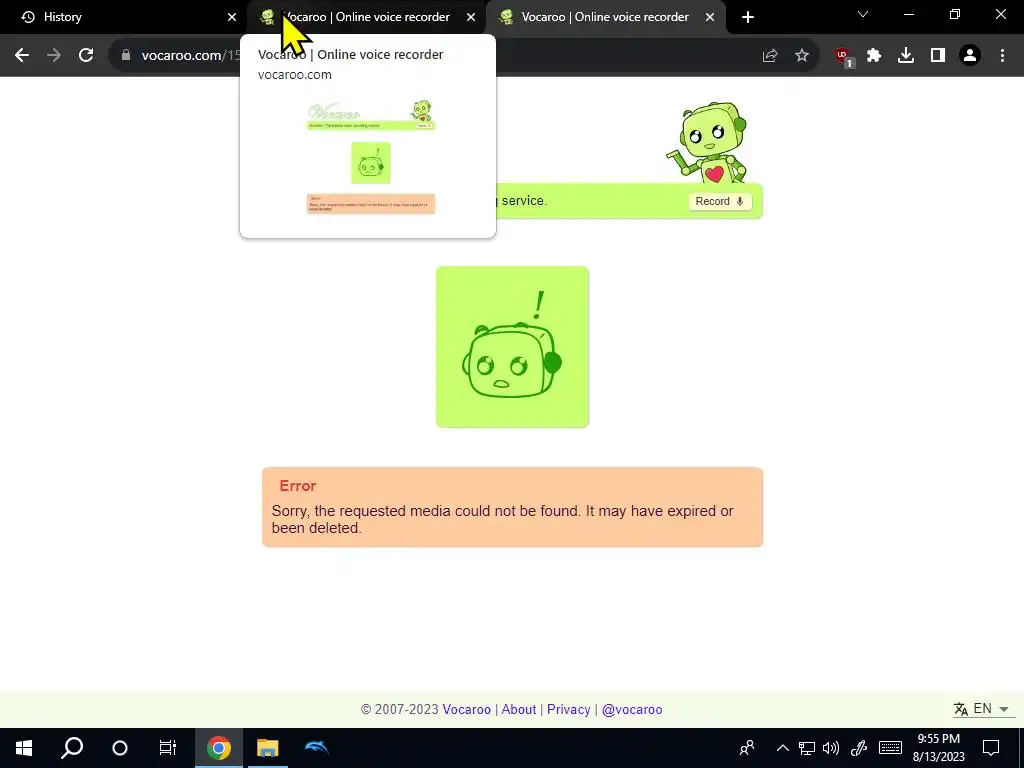Open the People icon in system tray
This screenshot has width=1024, height=768.
747,748
